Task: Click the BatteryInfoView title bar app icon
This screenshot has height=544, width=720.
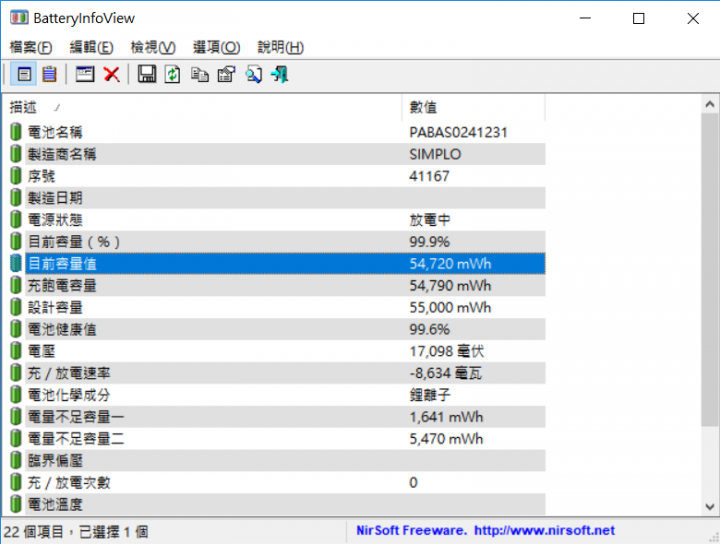Action: [x=19, y=18]
